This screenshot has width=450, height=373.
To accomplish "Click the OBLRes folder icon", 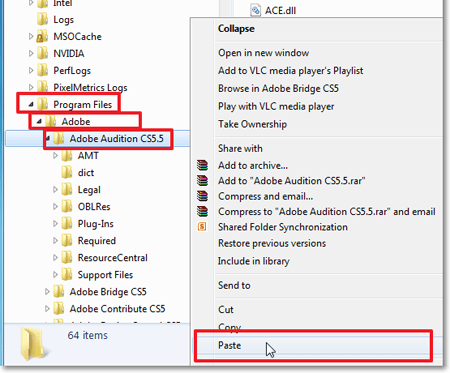I will coord(67,206).
